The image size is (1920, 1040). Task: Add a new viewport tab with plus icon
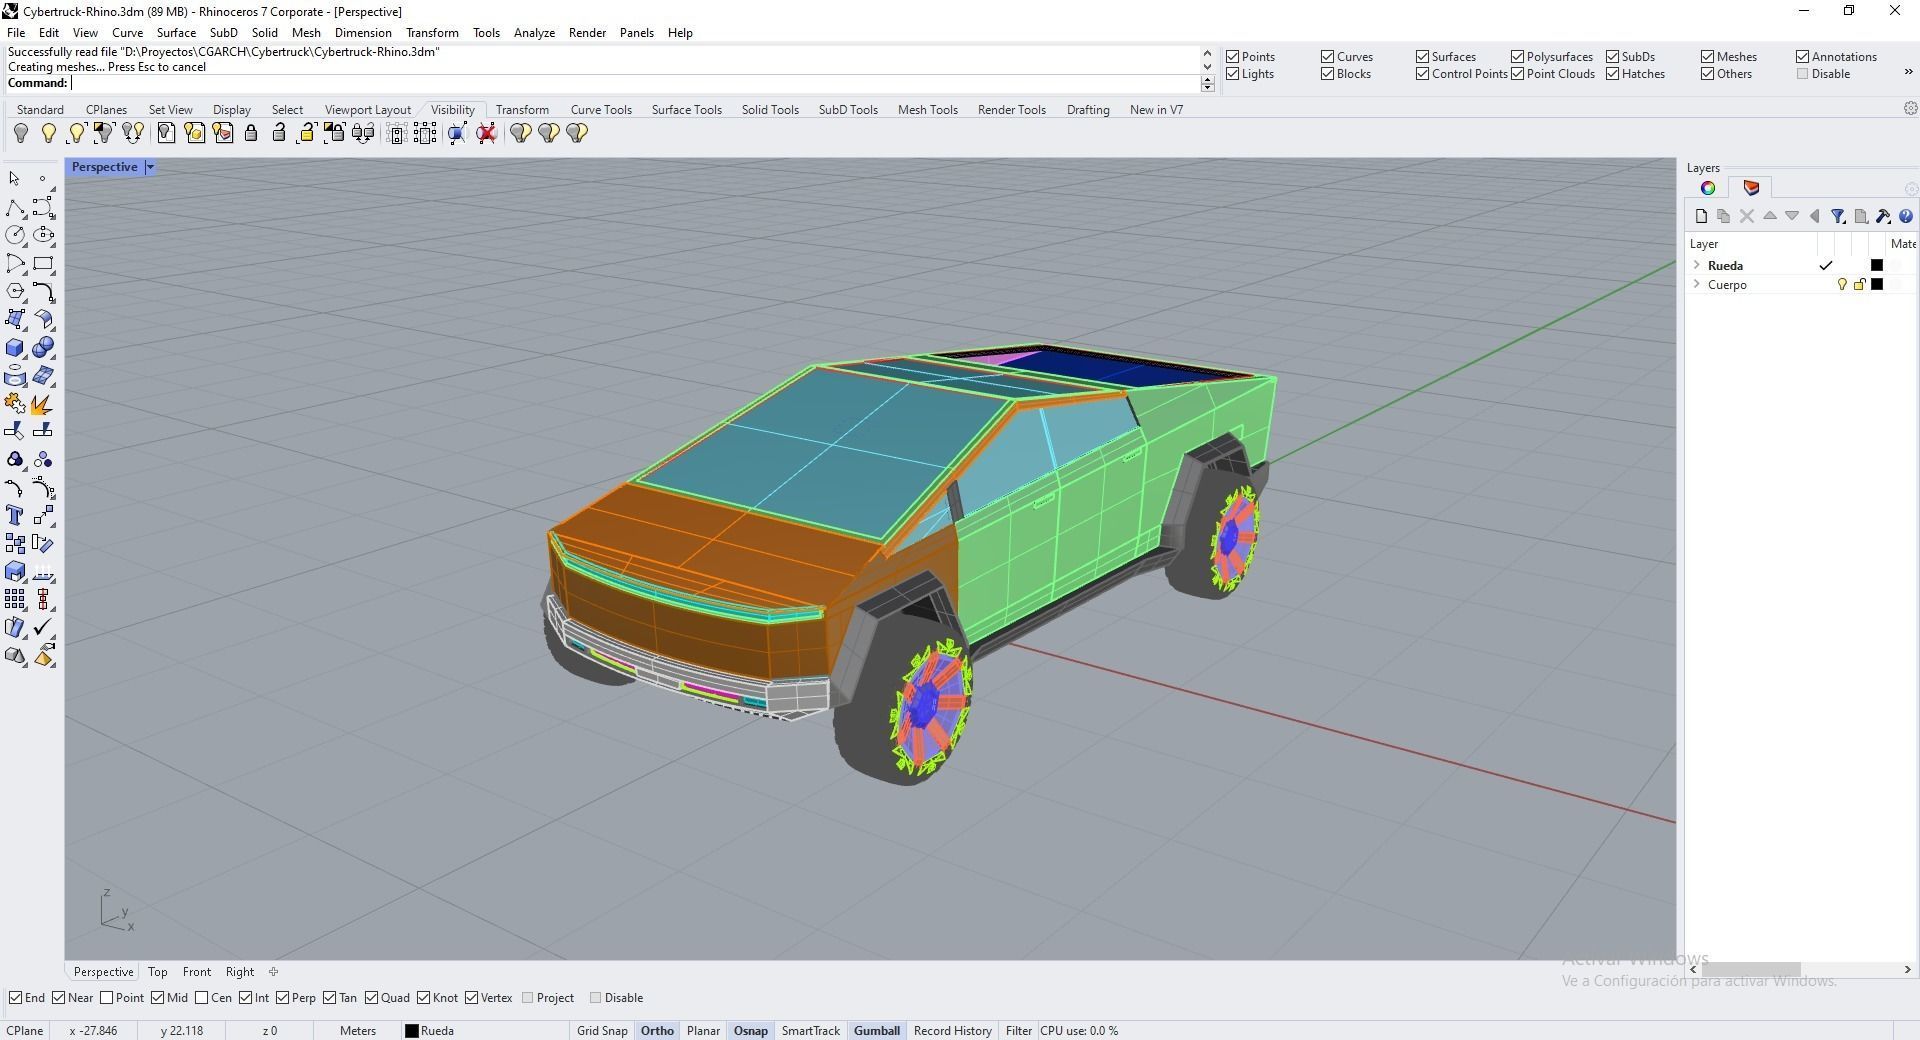click(273, 971)
